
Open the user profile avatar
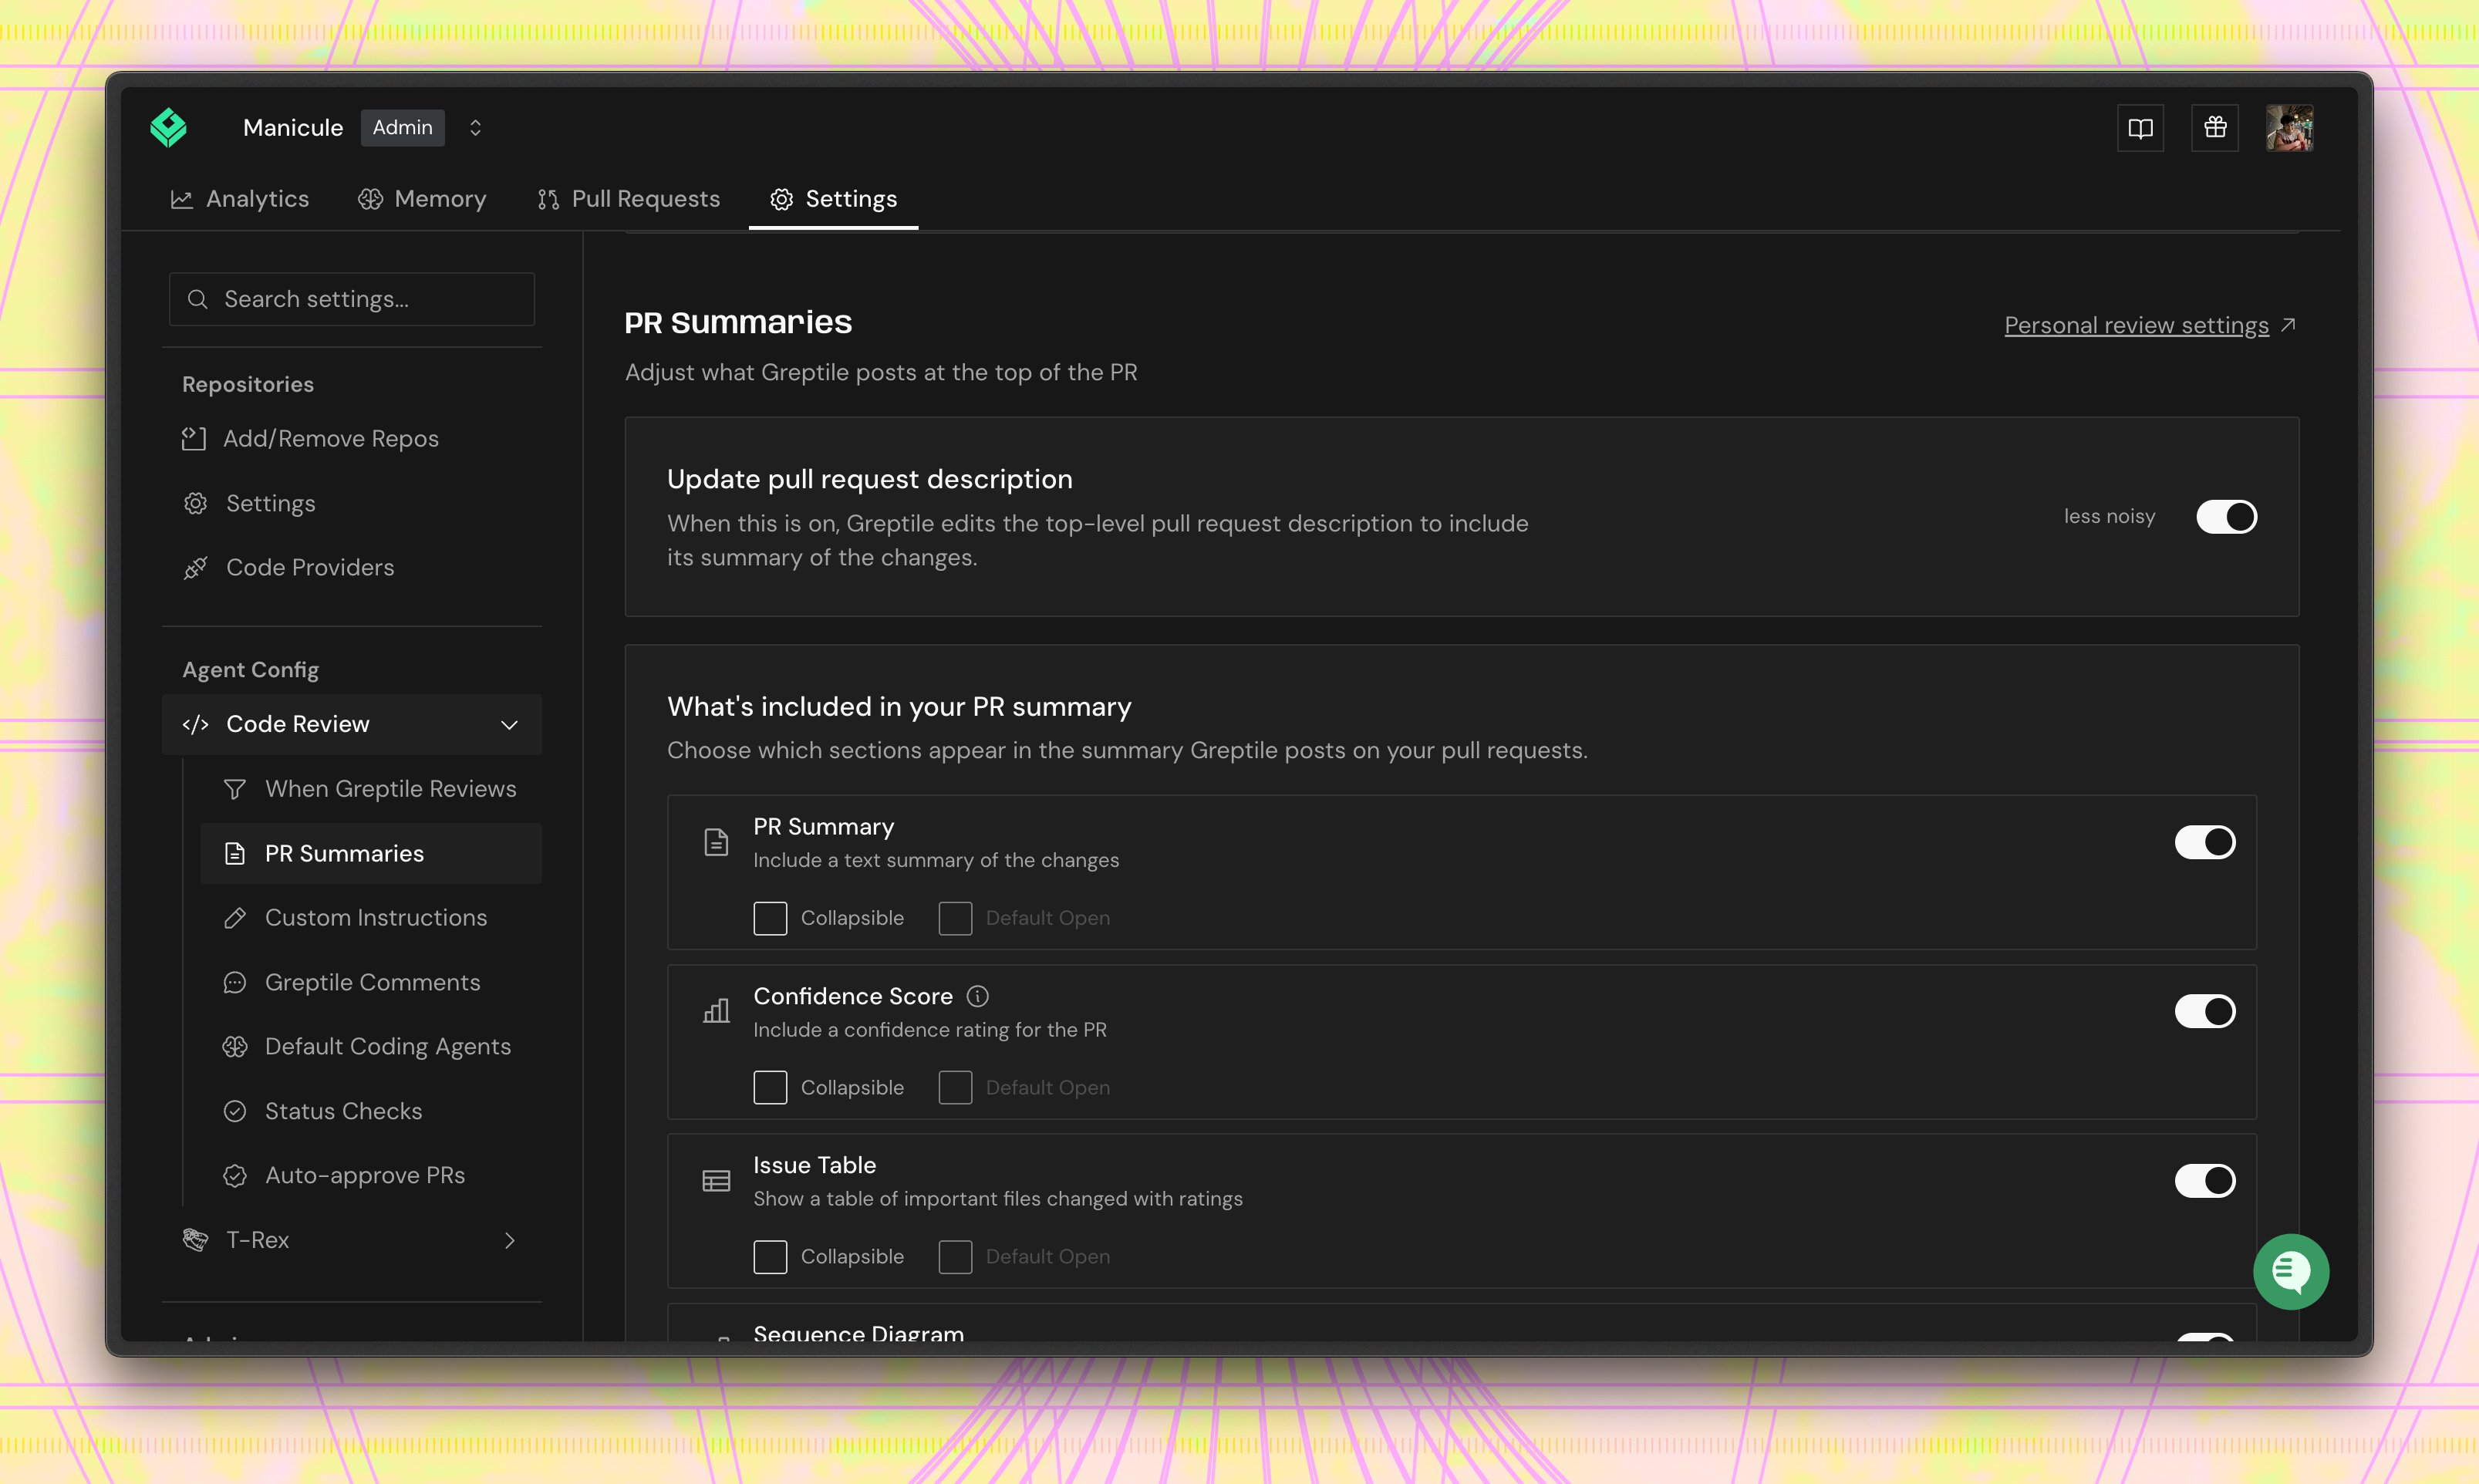point(2289,128)
